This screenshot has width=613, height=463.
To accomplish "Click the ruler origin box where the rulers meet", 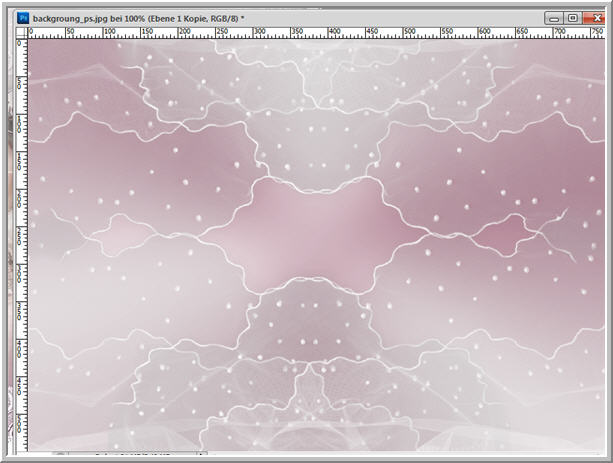I will tap(22, 33).
